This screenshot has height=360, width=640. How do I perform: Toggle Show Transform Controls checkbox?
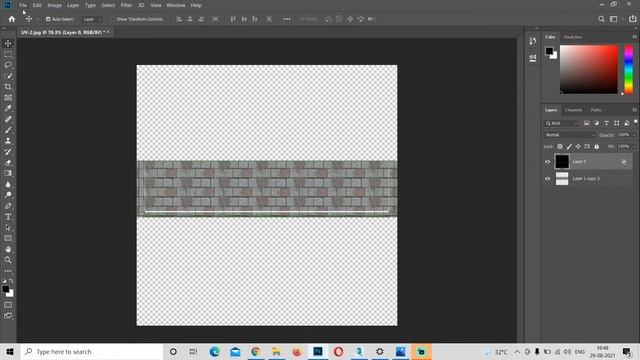click(113, 19)
